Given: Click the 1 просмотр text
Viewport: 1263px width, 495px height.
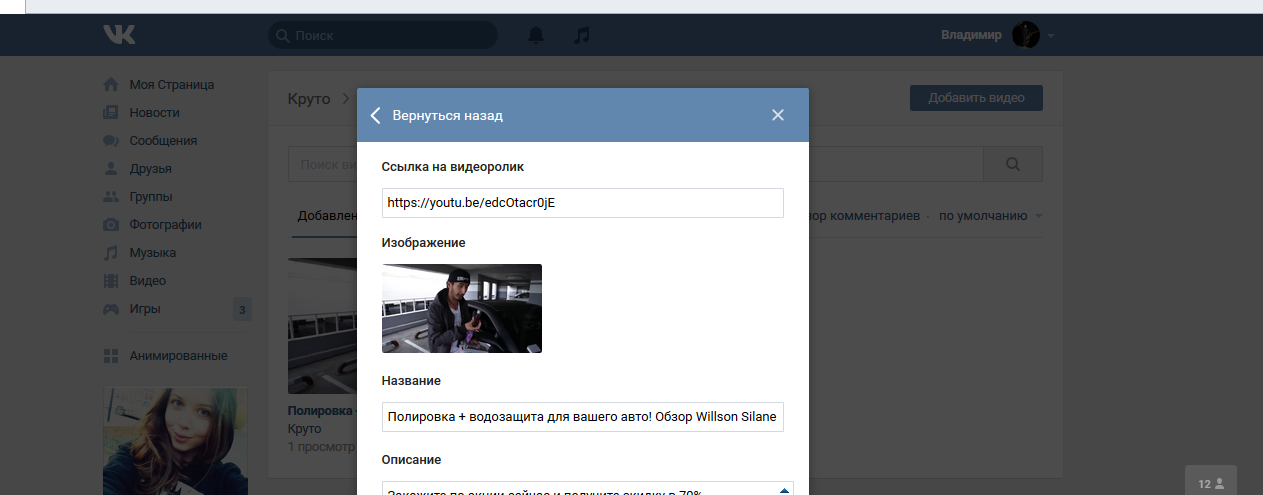Looking at the screenshot, I should 321,446.
